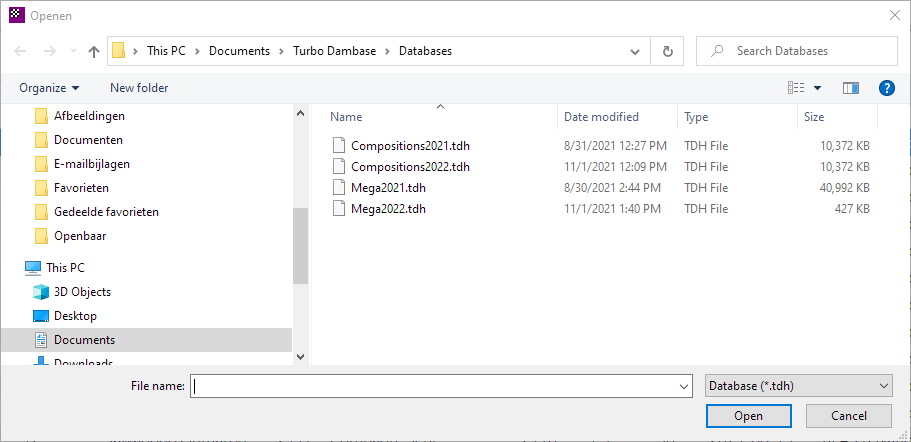Go up one folder level

(x=94, y=51)
